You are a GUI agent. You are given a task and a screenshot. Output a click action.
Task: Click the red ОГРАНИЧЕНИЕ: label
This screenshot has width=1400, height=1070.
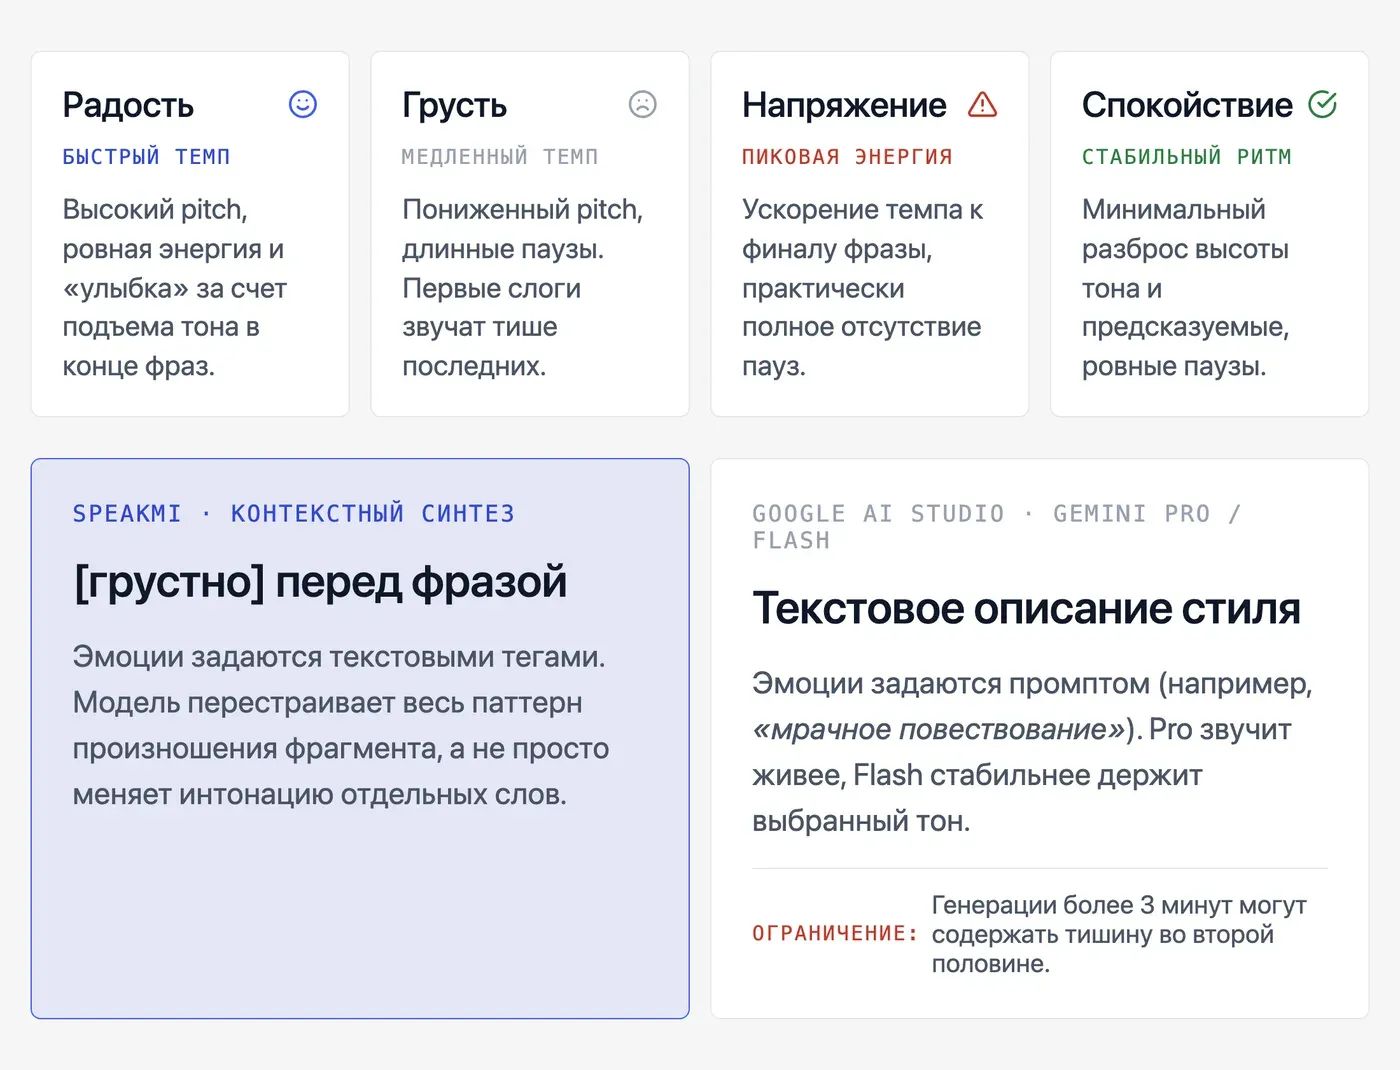pos(835,934)
